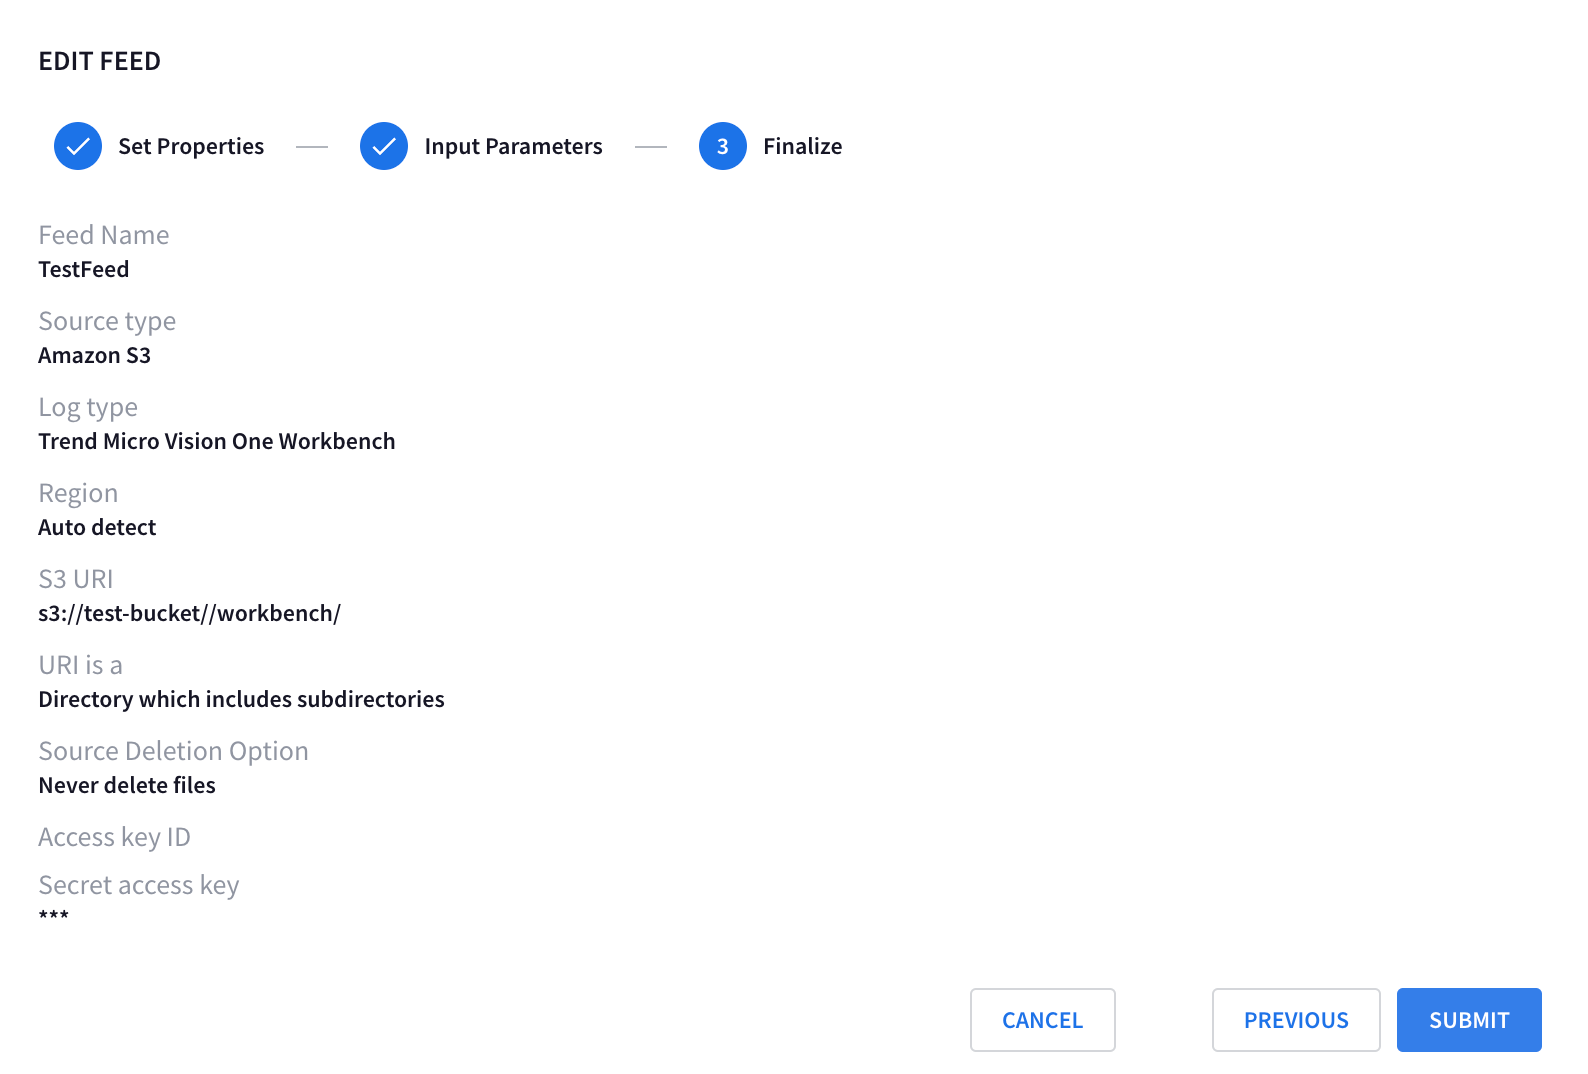Image resolution: width=1588 pixels, height=1074 pixels.
Task: Select the feed name TestFeed
Action: (x=83, y=268)
